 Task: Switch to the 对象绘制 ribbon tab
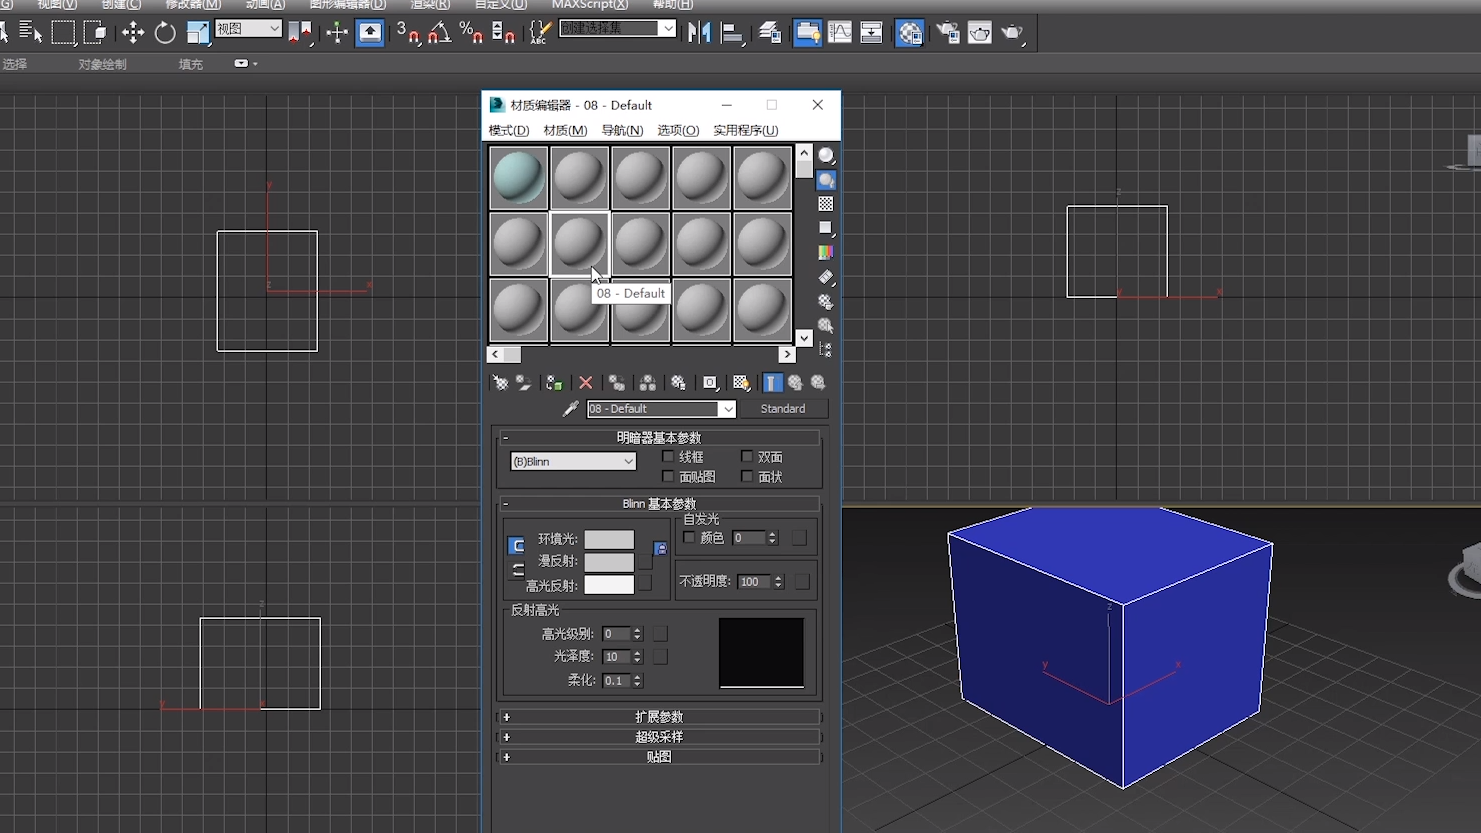(x=102, y=64)
